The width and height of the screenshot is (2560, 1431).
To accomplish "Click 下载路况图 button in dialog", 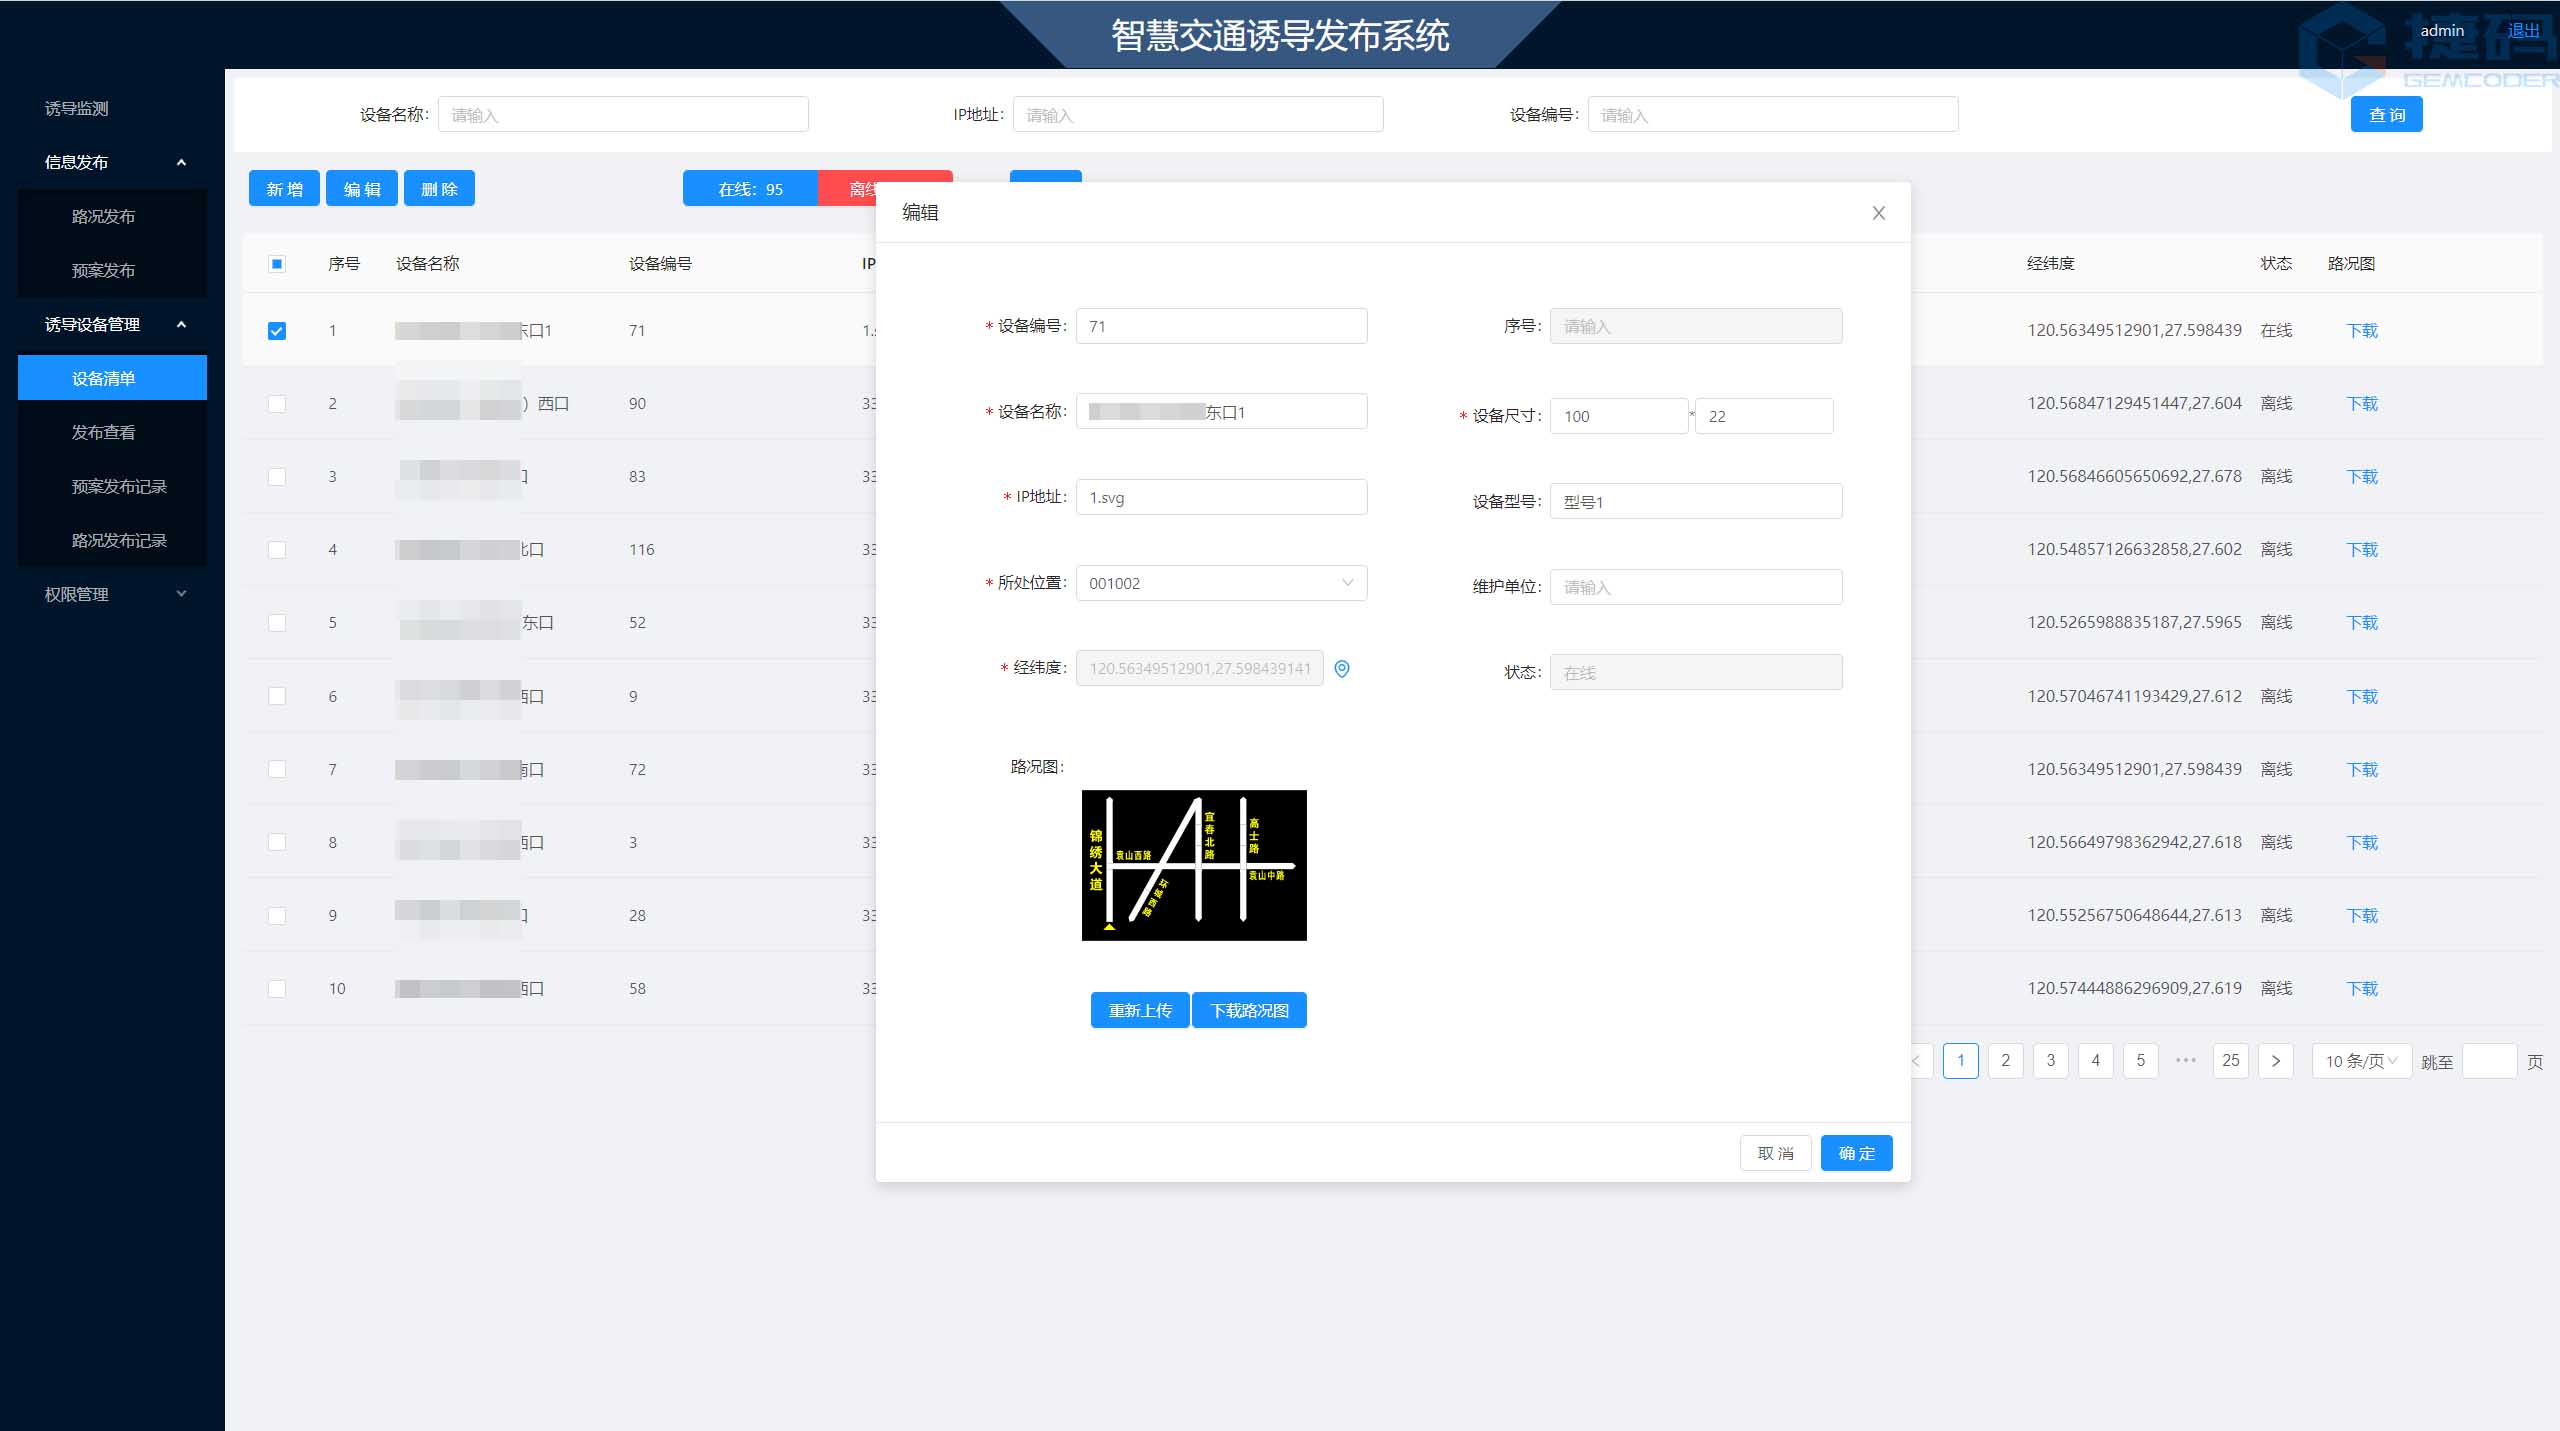I will point(1250,1009).
